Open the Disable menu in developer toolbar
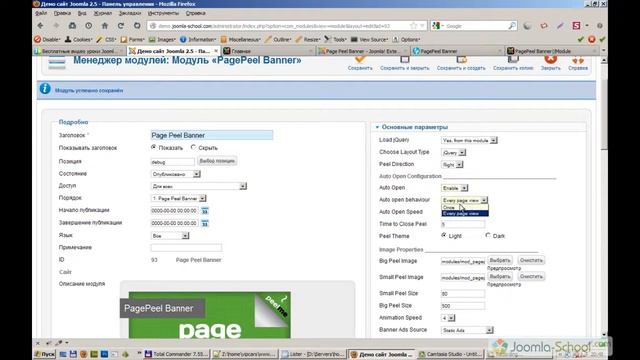Image resolution: width=640 pixels, height=360 pixels. coord(47,40)
